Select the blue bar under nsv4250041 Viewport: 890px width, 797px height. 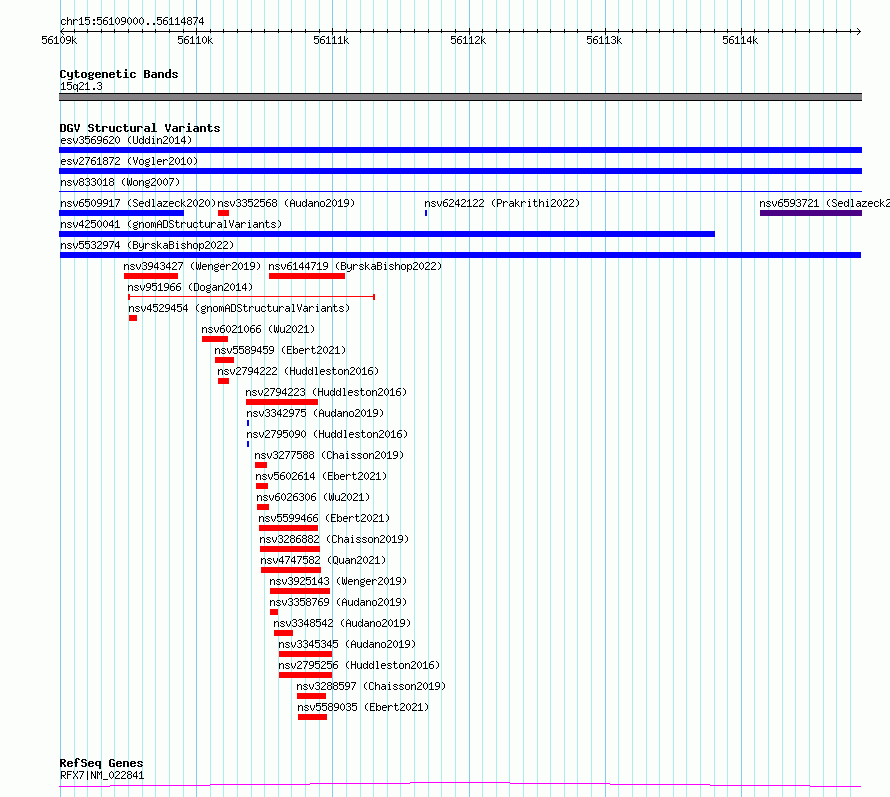tap(387, 234)
